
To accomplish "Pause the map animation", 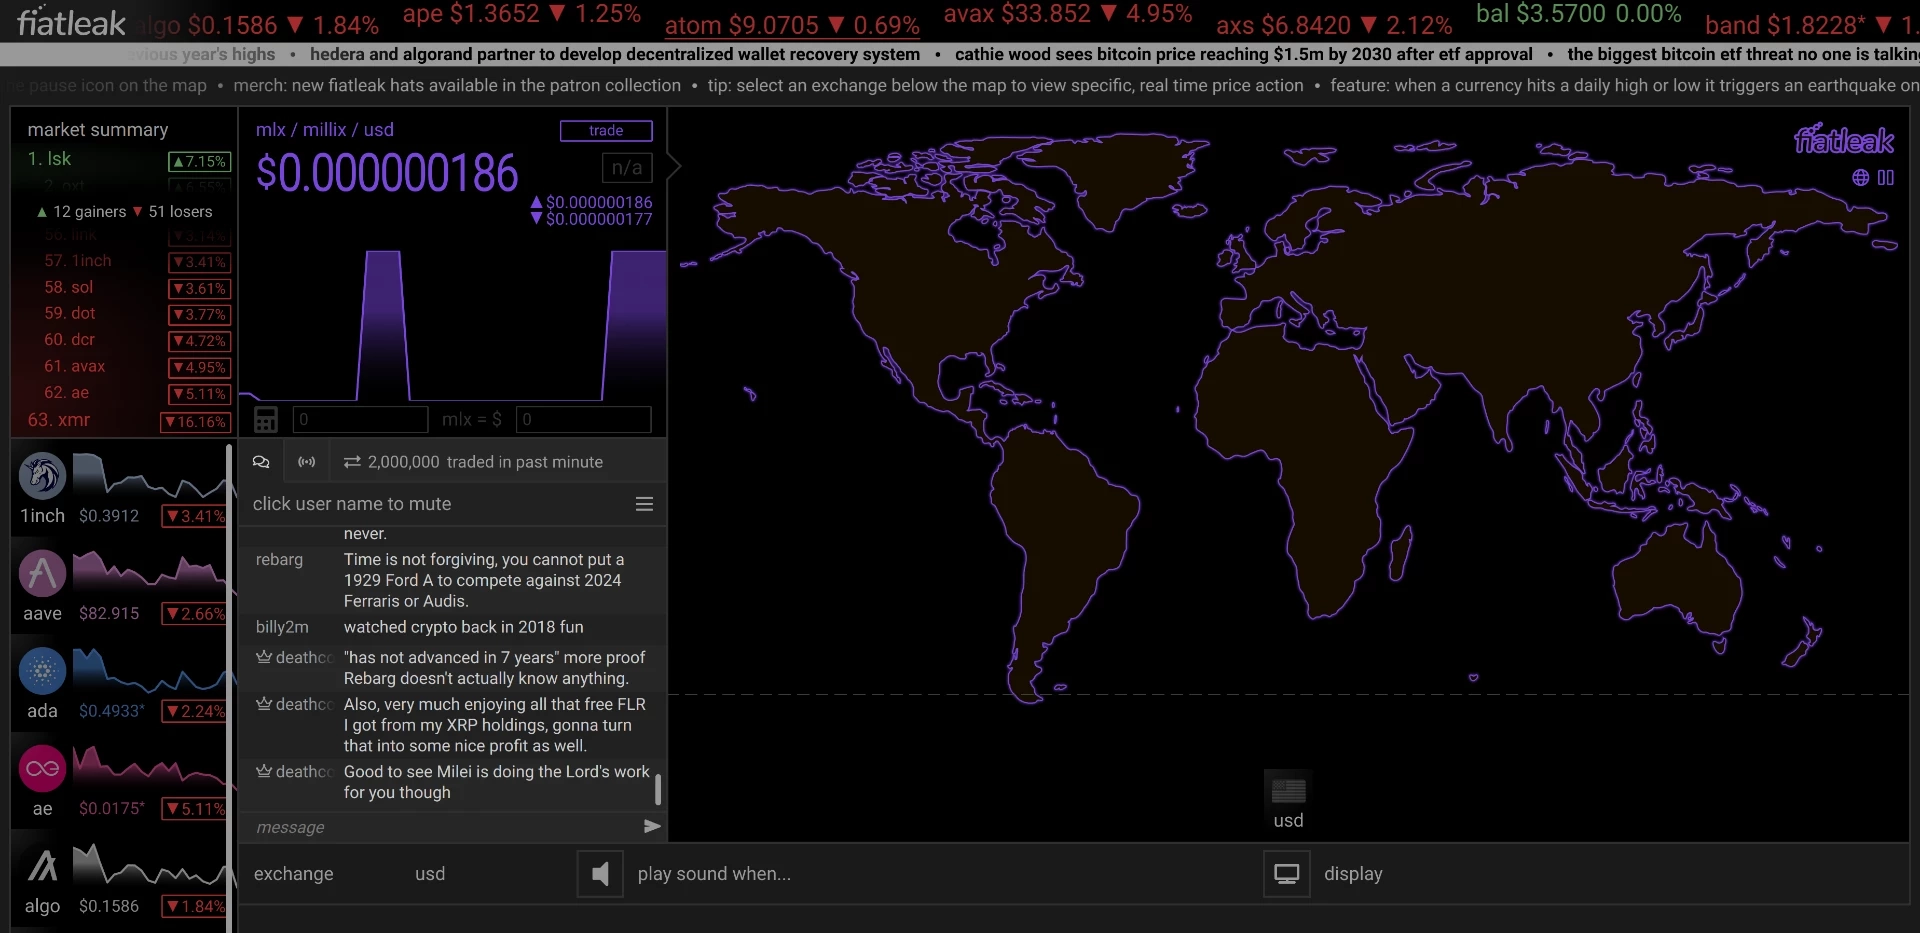I will 1886,178.
